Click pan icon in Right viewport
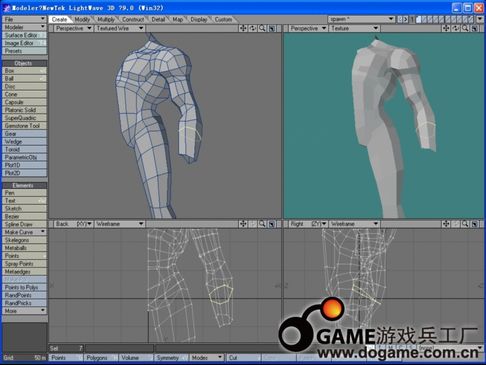 click(446, 224)
